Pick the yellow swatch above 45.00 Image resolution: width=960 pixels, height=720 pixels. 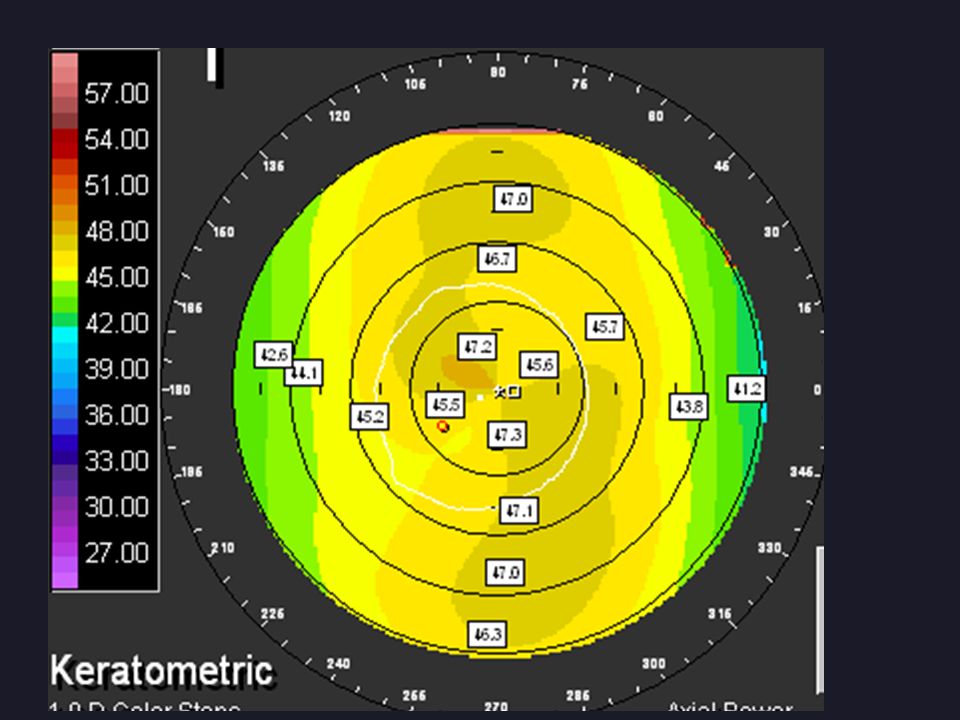[x=65, y=258]
